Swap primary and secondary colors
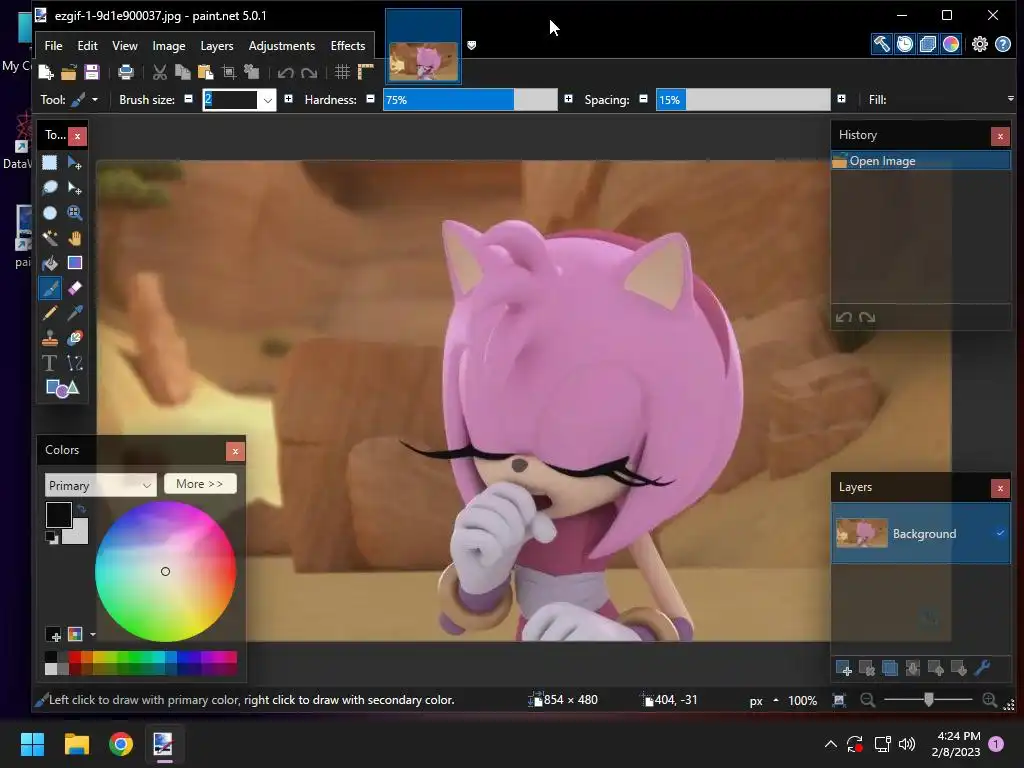 [x=81, y=508]
